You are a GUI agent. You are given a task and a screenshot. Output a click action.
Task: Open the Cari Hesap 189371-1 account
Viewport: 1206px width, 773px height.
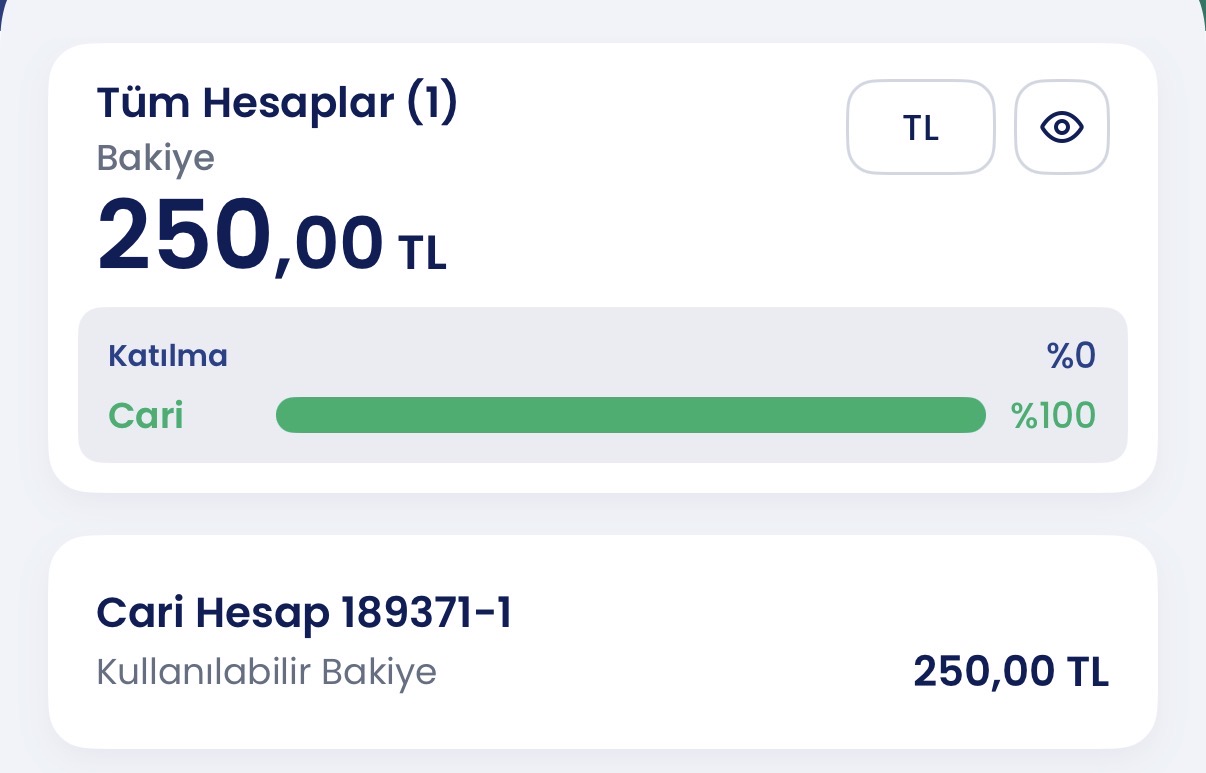[603, 642]
